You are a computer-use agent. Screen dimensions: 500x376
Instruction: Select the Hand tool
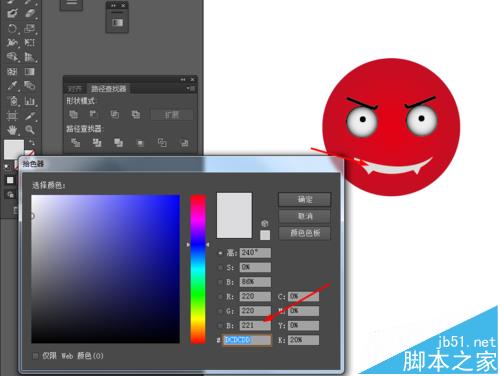12,130
